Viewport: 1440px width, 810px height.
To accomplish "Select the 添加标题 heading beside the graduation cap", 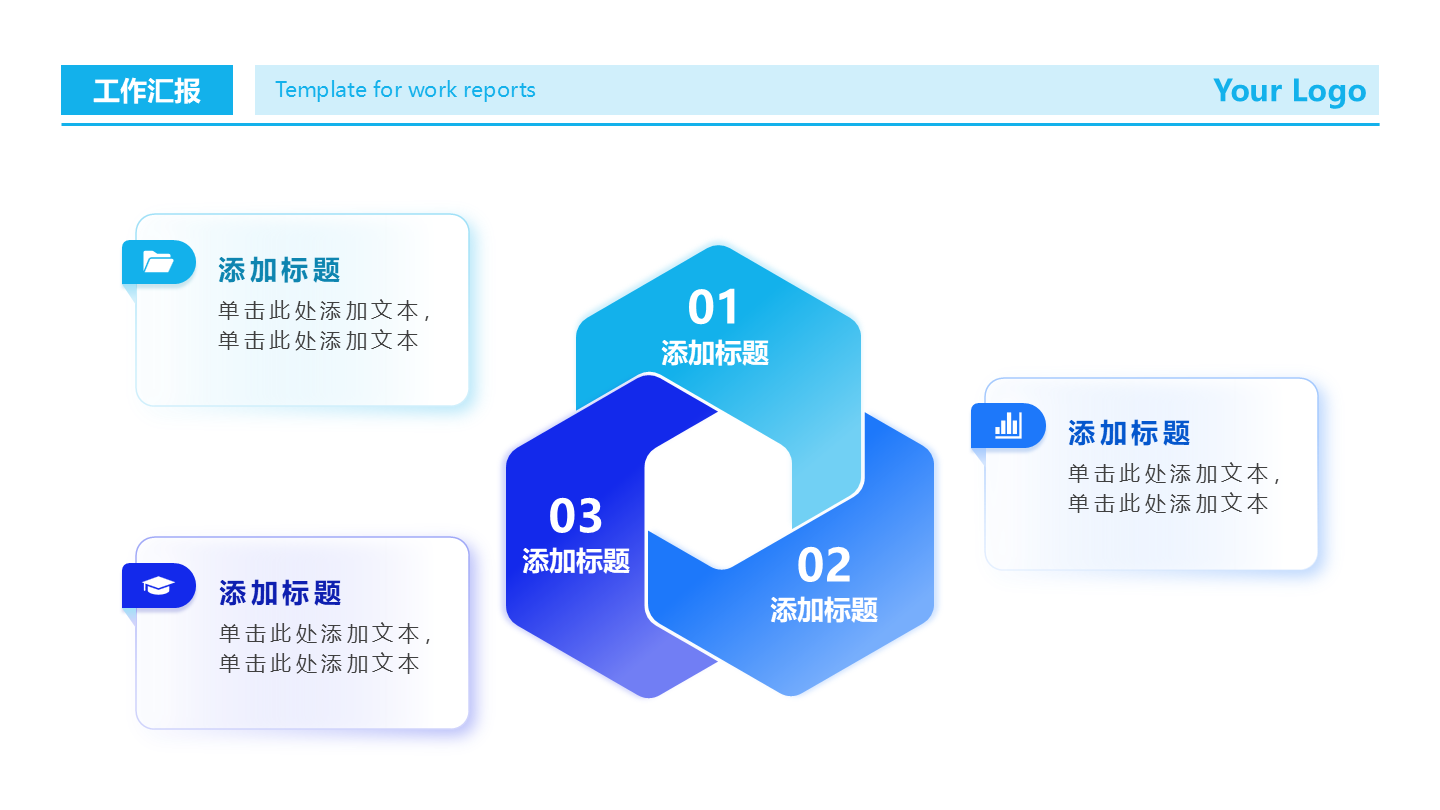I will click(280, 593).
